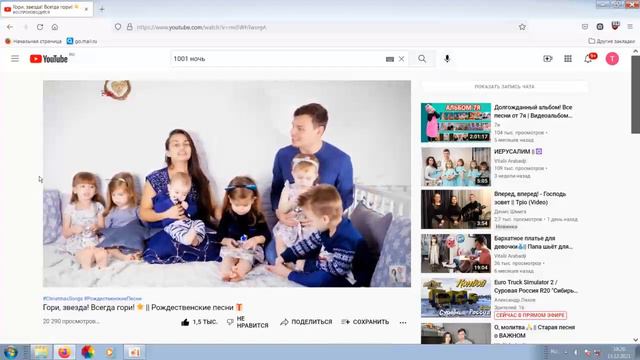Open the go.mail.ru bookmark

pos(82,41)
